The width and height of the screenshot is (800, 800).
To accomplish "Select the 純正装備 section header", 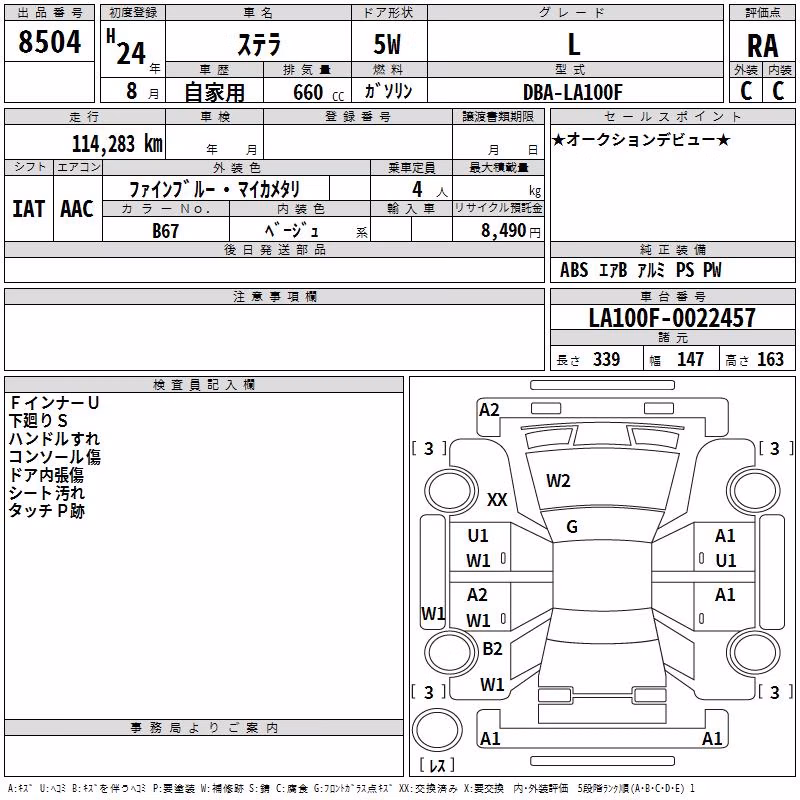I will coord(672,249).
